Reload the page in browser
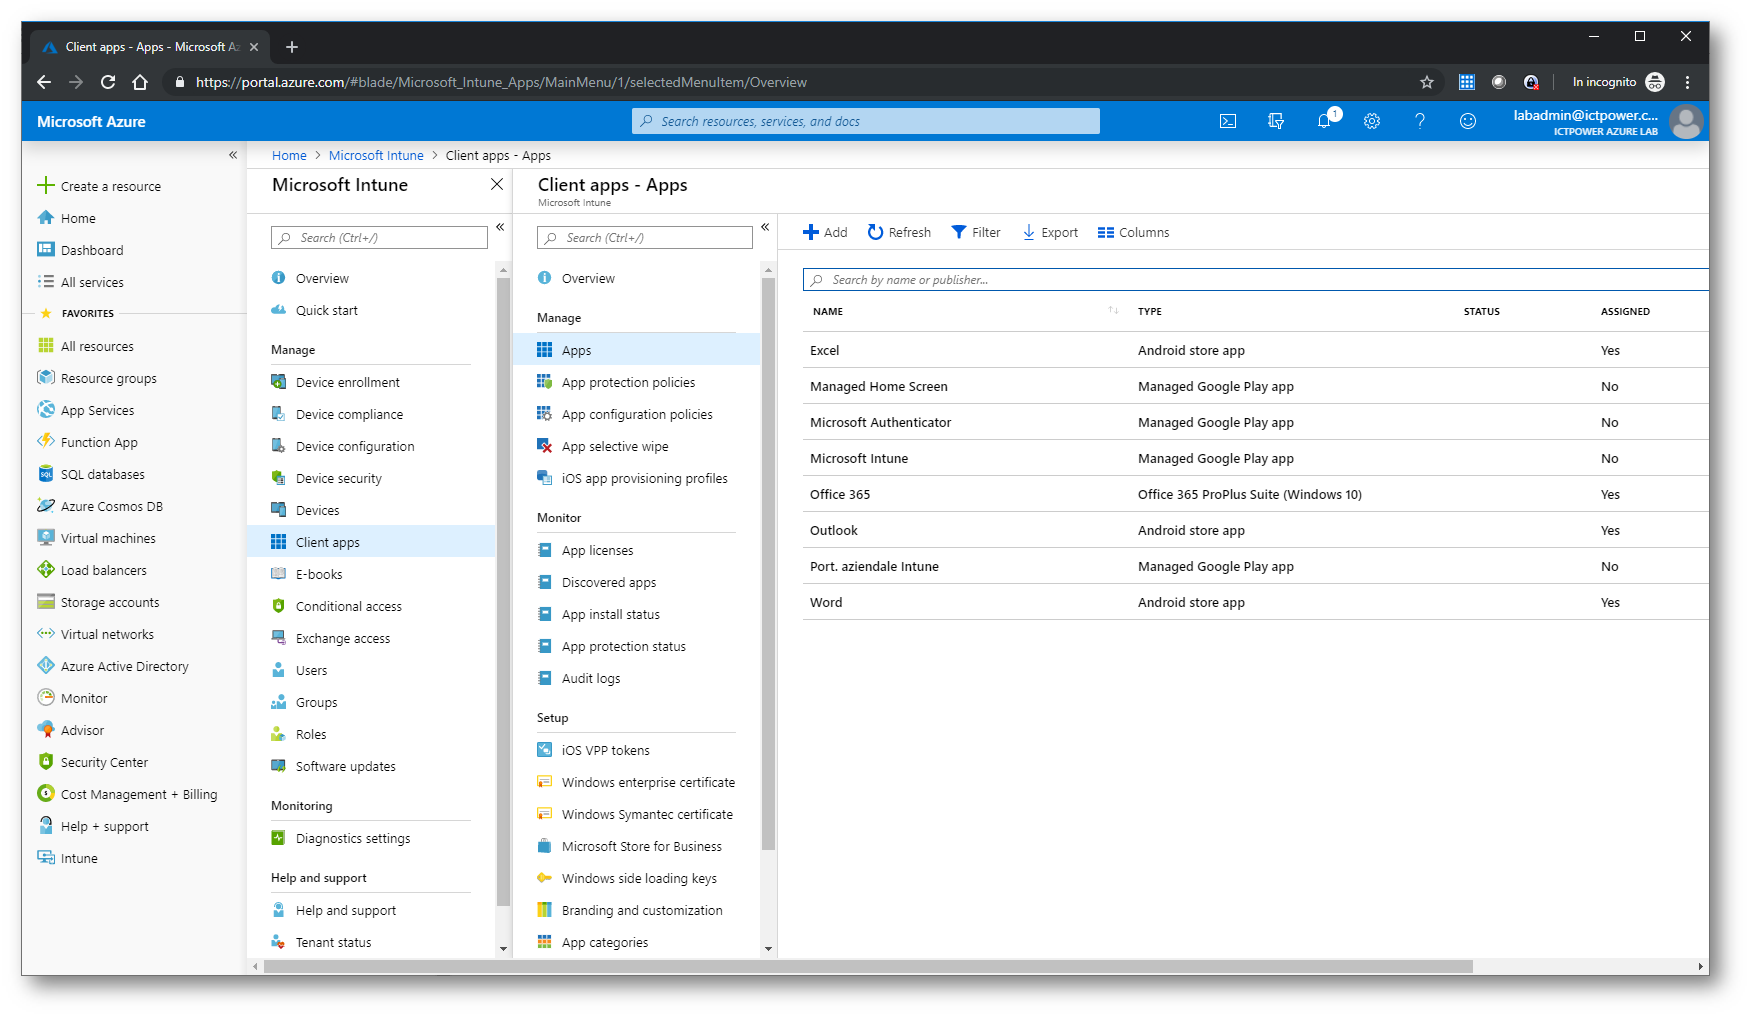This screenshot has height=1018, width=1752. [x=108, y=82]
